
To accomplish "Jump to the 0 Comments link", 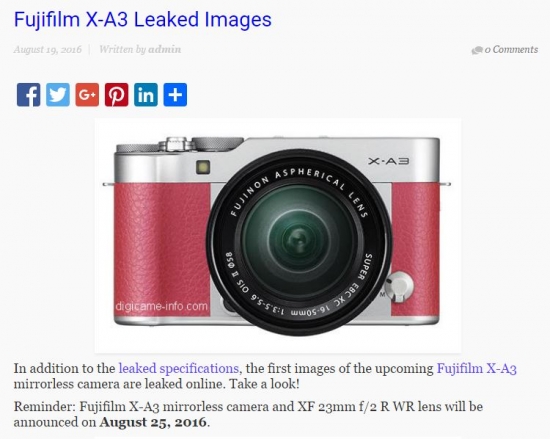I will (x=511, y=49).
